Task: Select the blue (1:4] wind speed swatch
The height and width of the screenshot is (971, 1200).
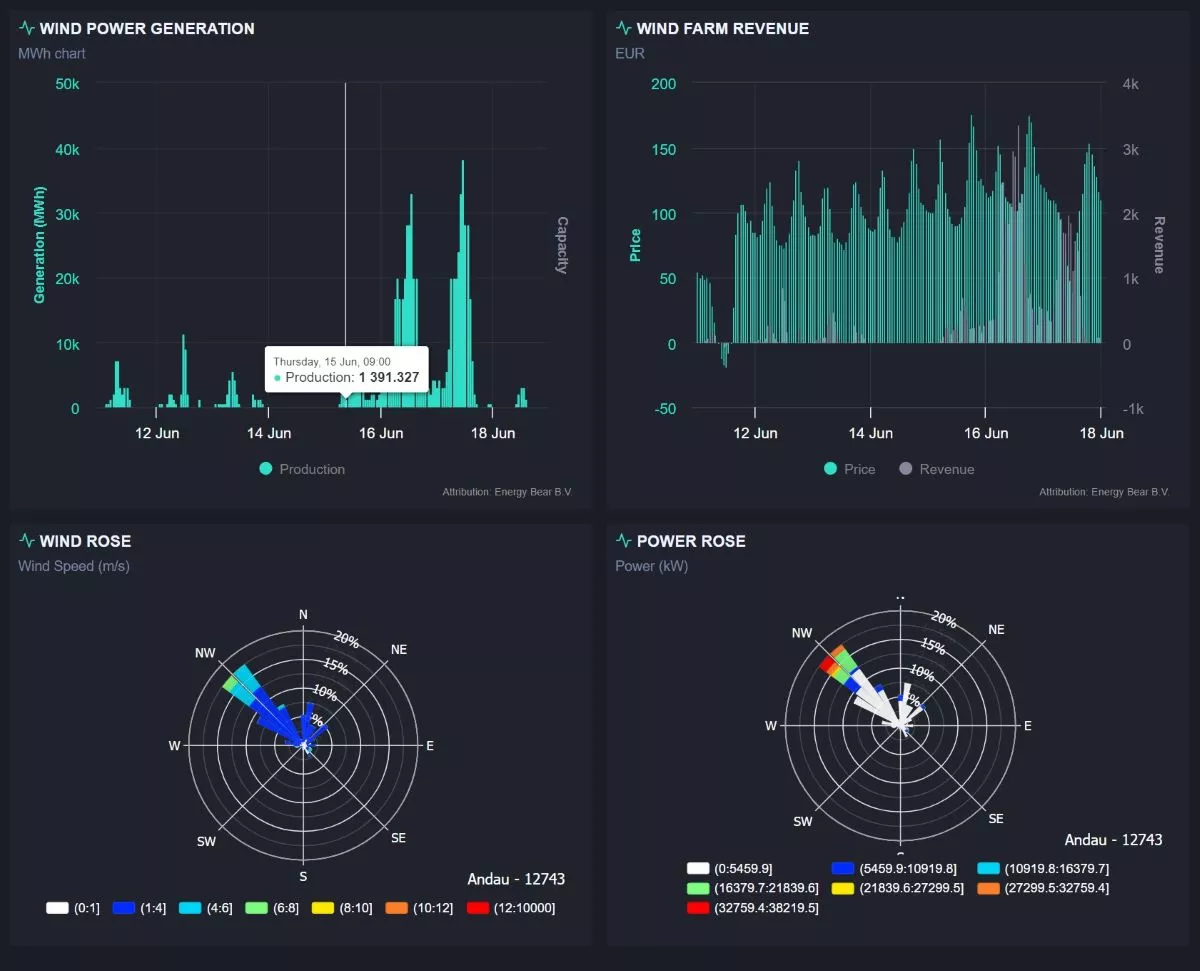Action: coord(124,908)
